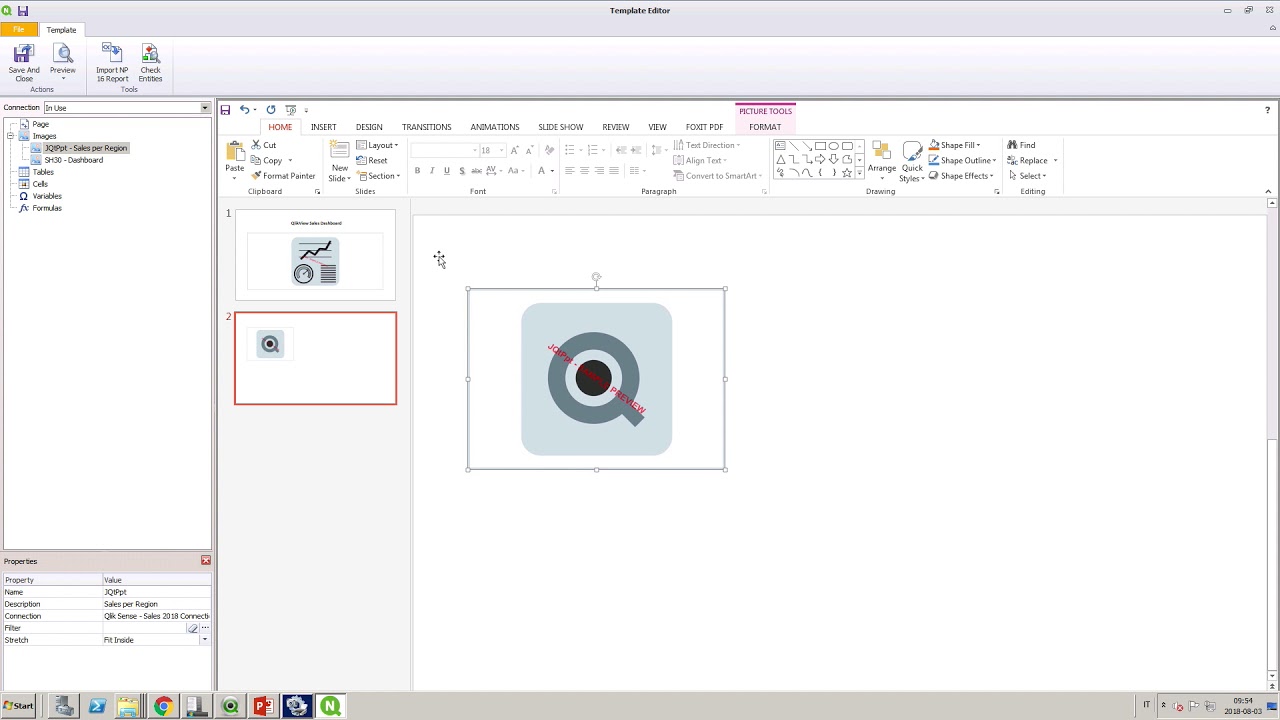
Task: Select the Variables tree node
Action: pos(47,196)
